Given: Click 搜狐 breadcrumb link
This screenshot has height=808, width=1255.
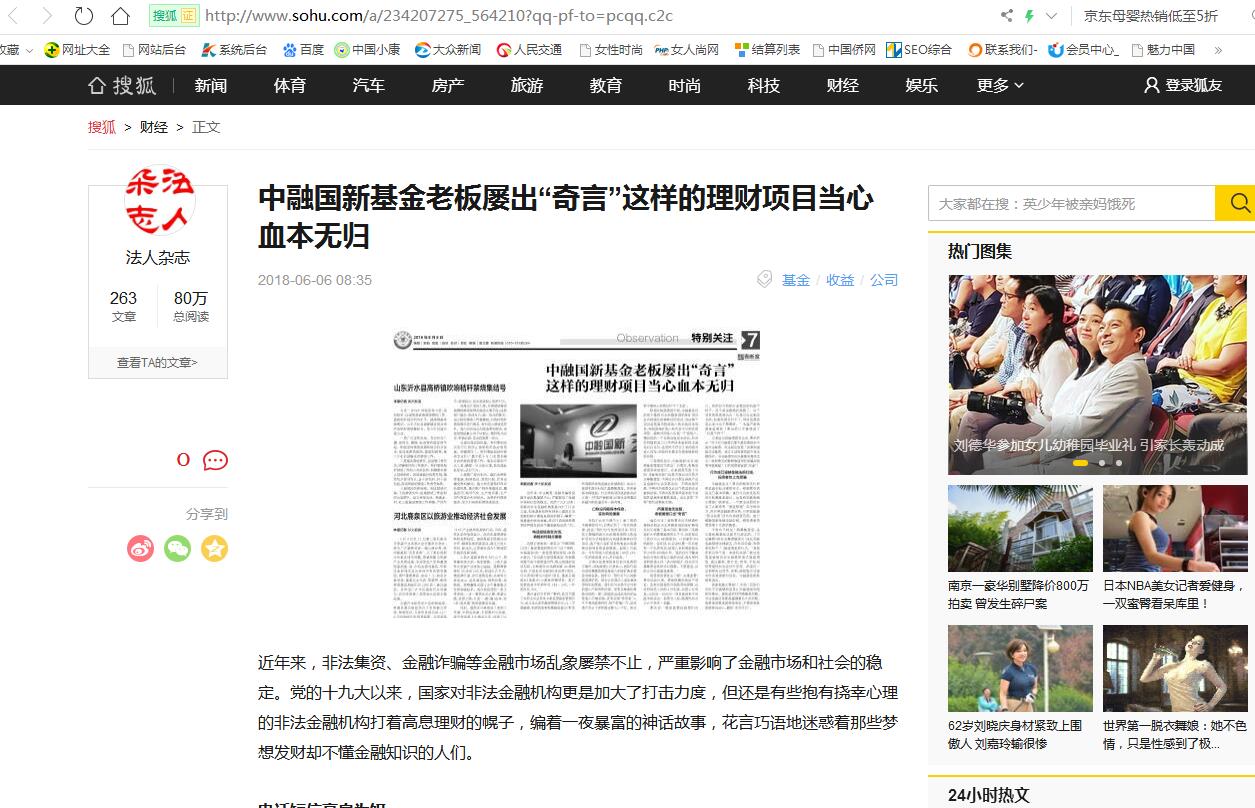Looking at the screenshot, I should (102, 127).
